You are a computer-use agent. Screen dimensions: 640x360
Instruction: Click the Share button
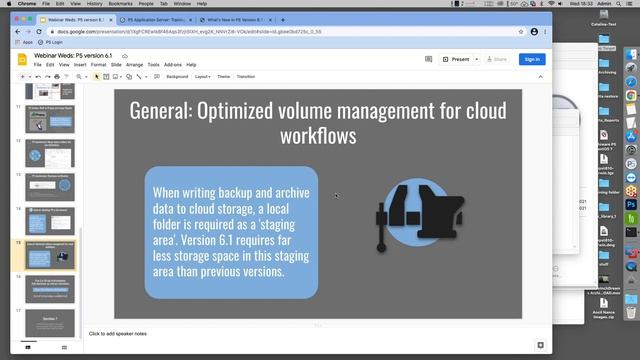coord(497,60)
